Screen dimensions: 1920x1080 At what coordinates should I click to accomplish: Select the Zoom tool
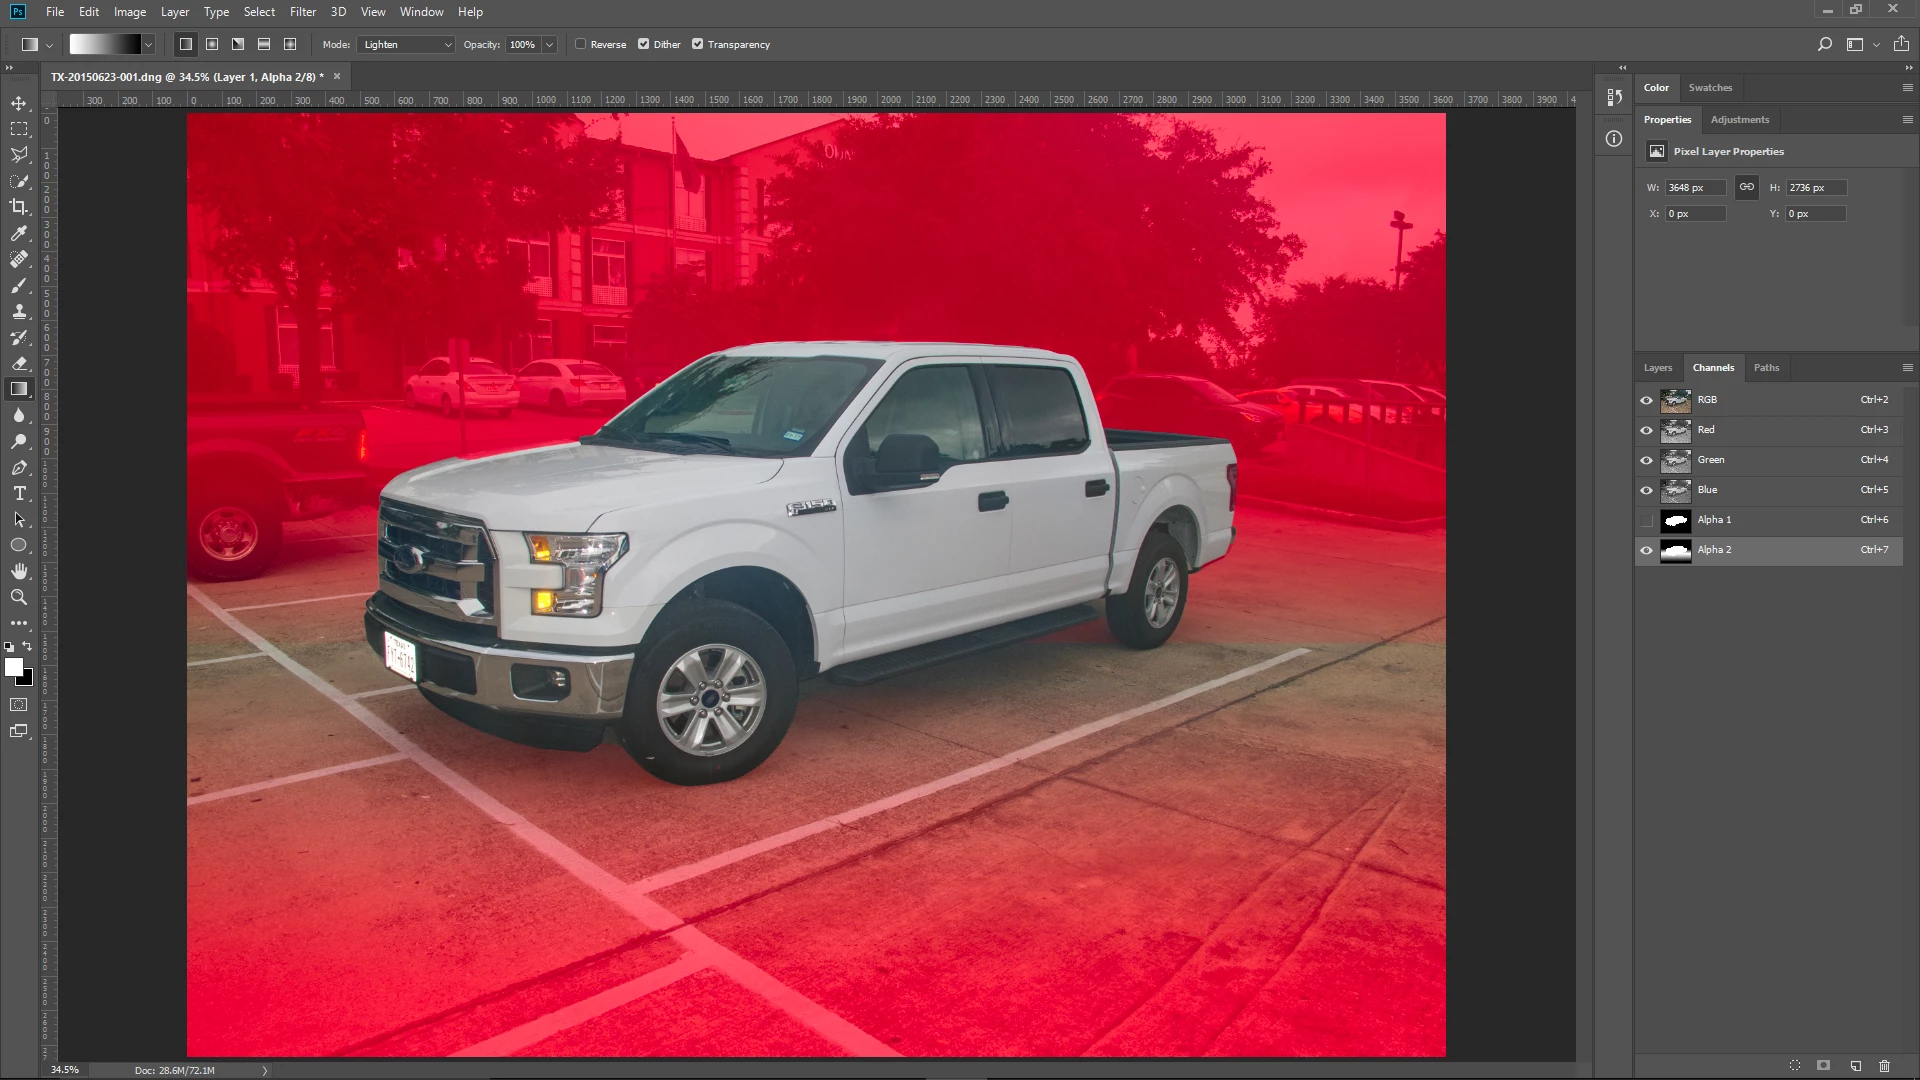tap(19, 597)
